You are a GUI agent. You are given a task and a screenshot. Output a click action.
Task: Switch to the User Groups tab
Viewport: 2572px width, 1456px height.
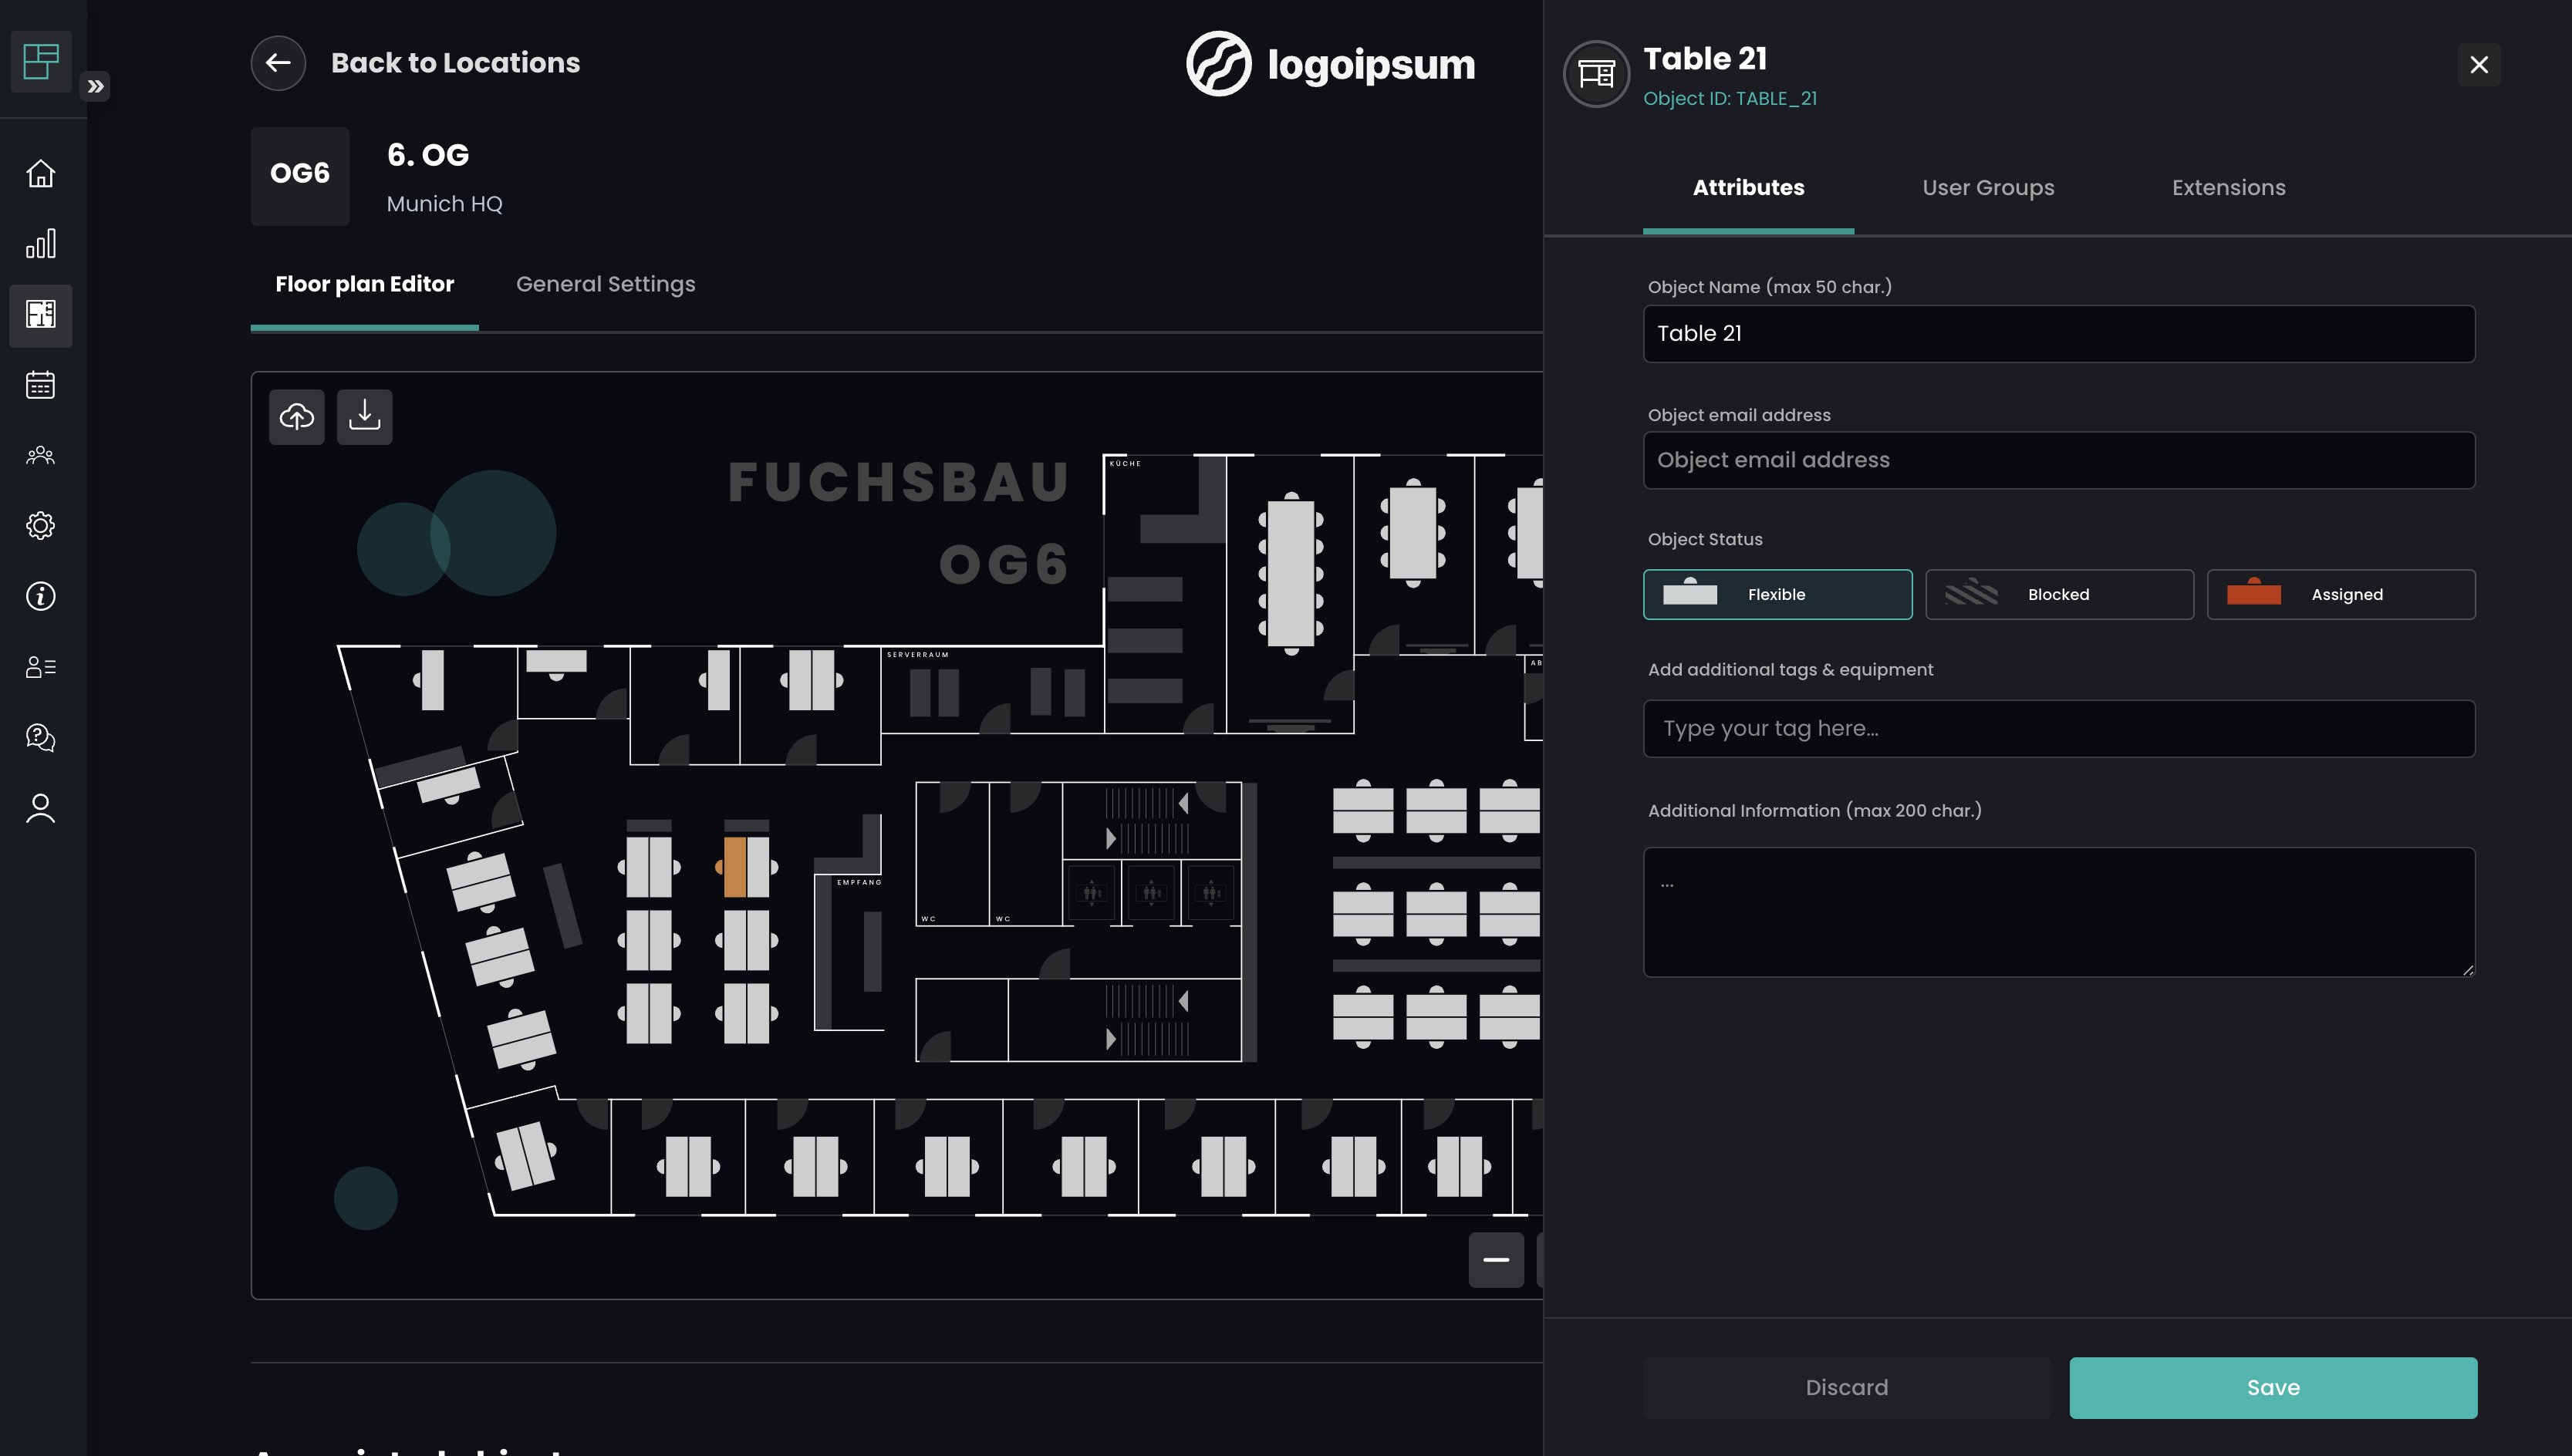1987,188
